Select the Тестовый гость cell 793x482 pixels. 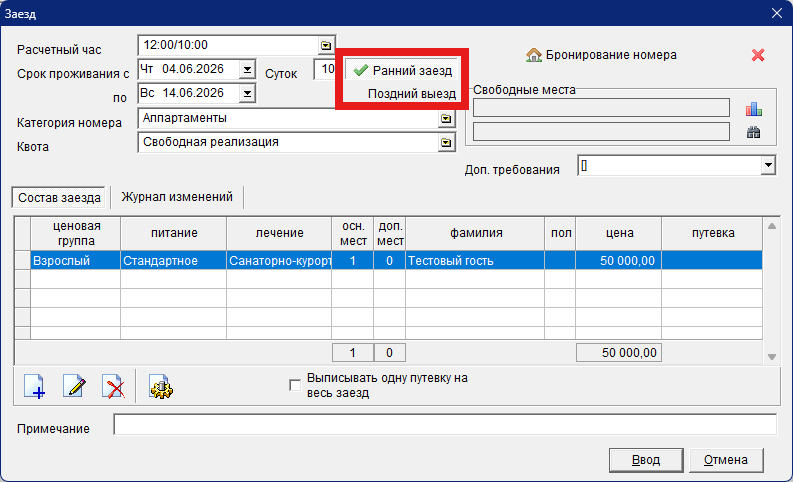475,260
